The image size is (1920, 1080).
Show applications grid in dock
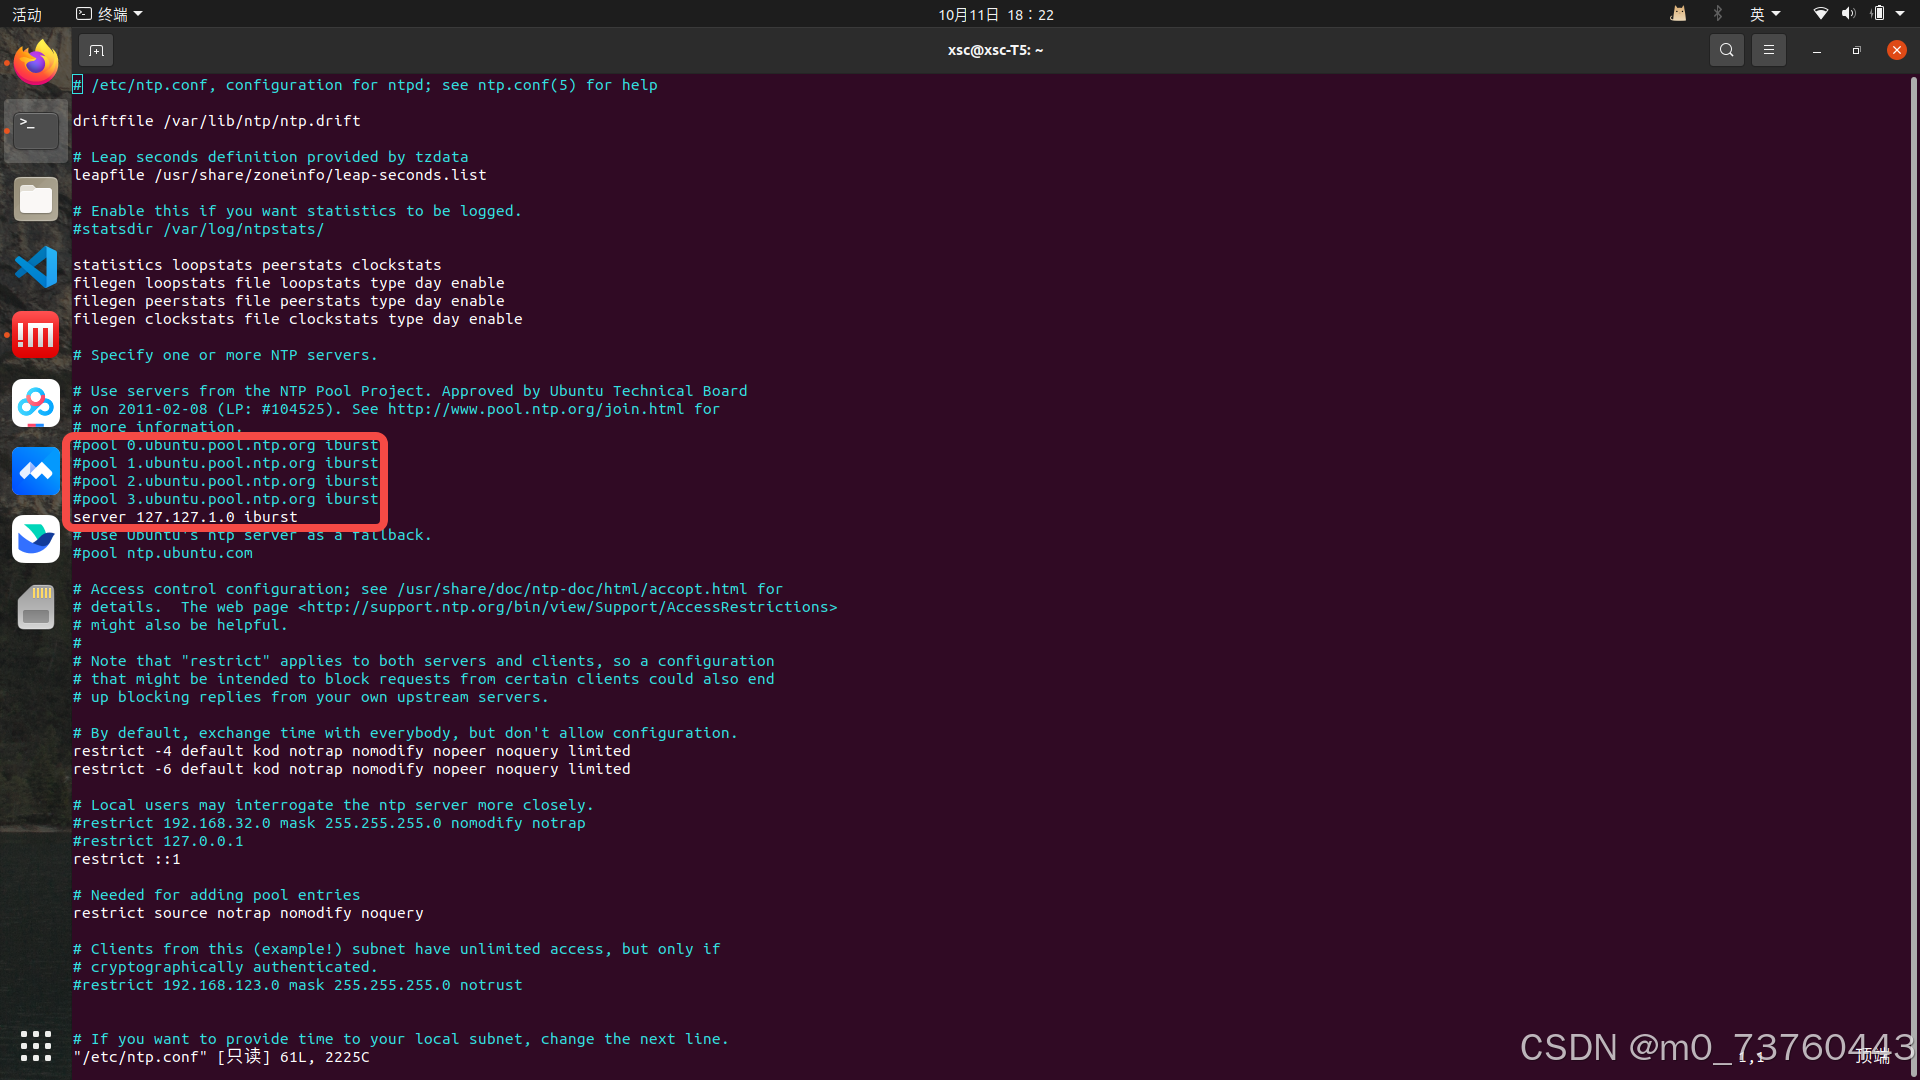tap(36, 1045)
